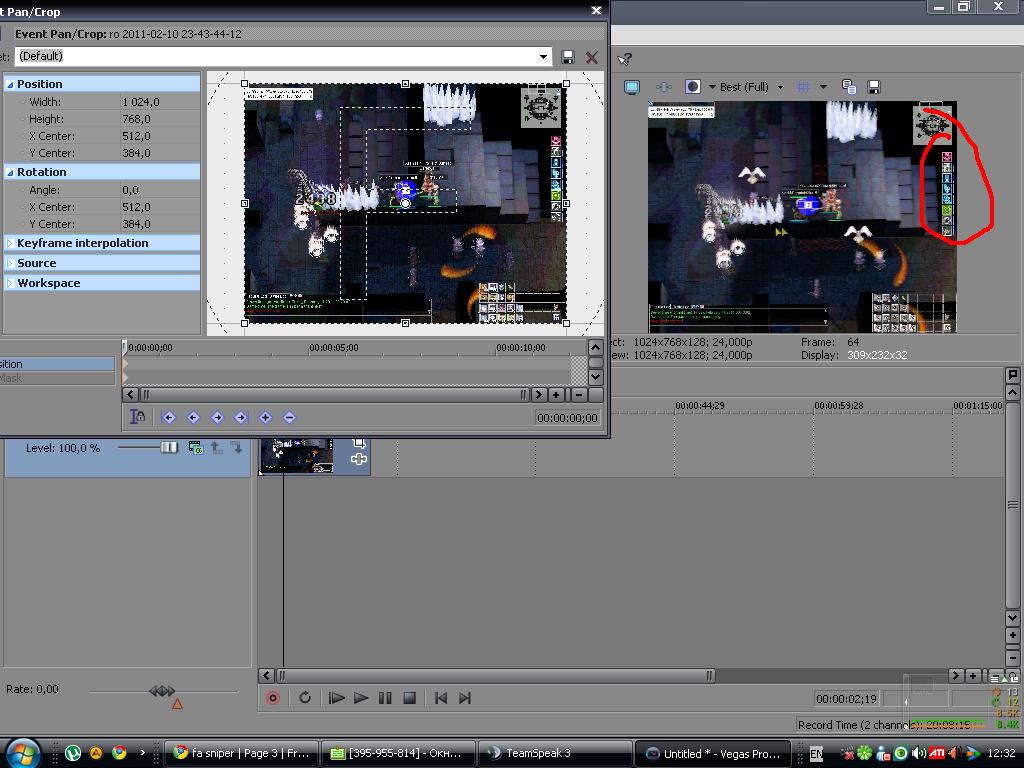
Task: Expand the Workspace property group
Action: [10, 283]
